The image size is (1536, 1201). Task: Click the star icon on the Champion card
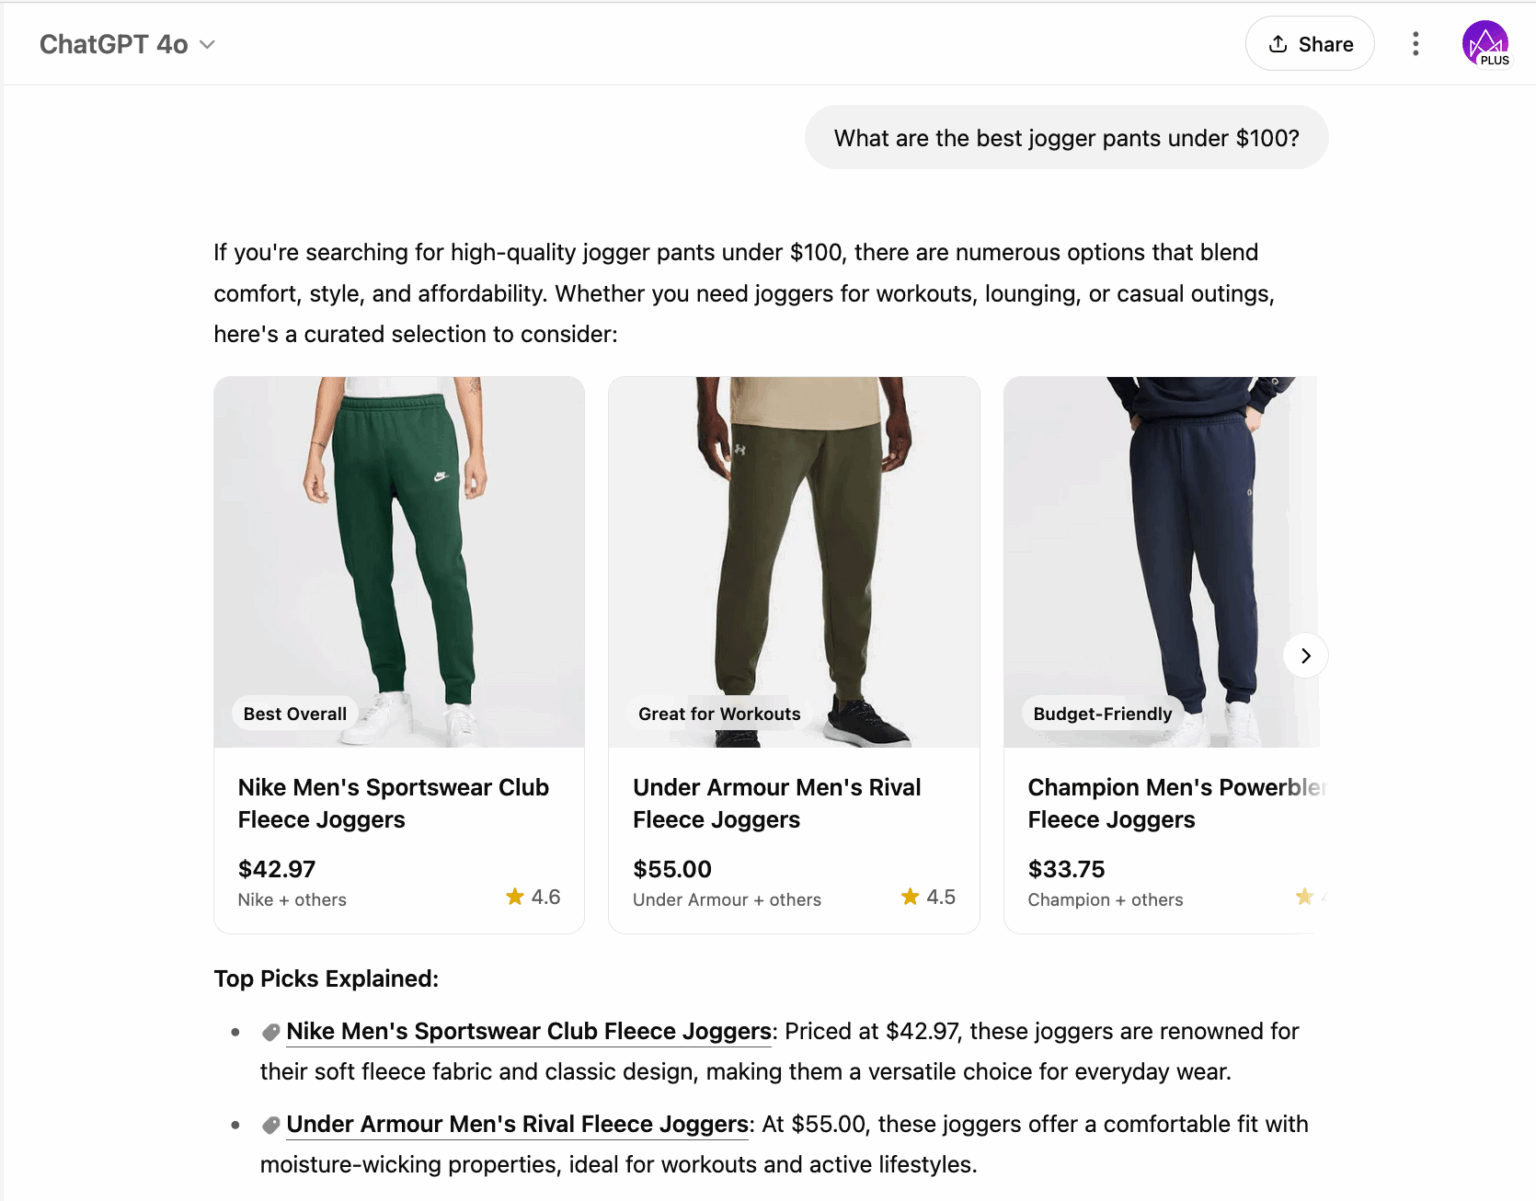[1306, 896]
